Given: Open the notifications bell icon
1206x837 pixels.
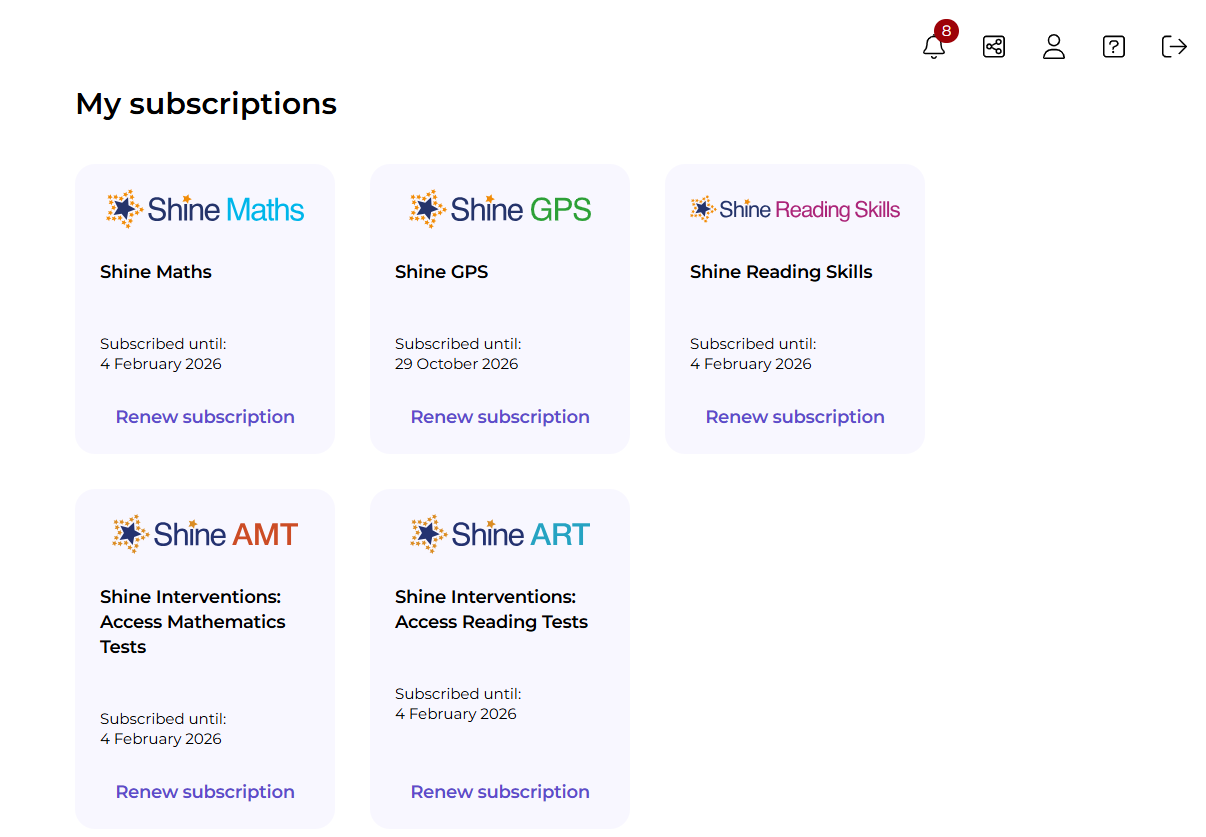Looking at the screenshot, I should click(934, 47).
